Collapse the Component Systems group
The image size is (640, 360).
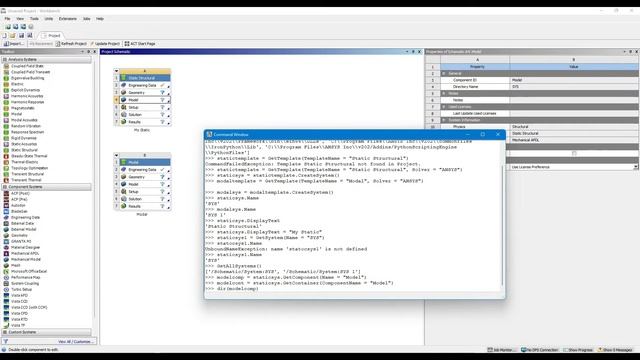point(5,187)
